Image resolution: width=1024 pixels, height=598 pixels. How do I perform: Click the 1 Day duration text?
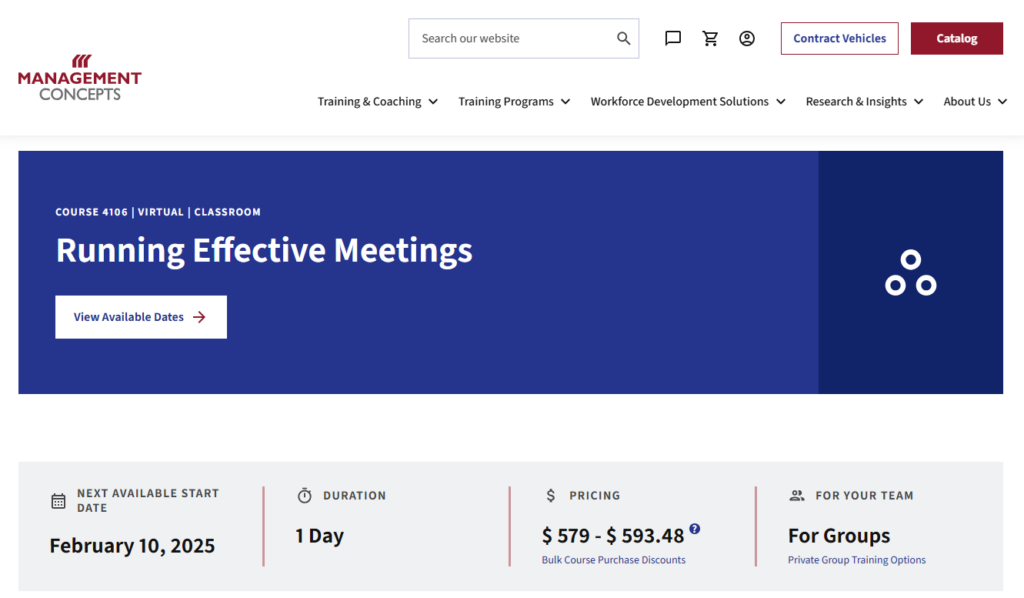pyautogui.click(x=319, y=536)
